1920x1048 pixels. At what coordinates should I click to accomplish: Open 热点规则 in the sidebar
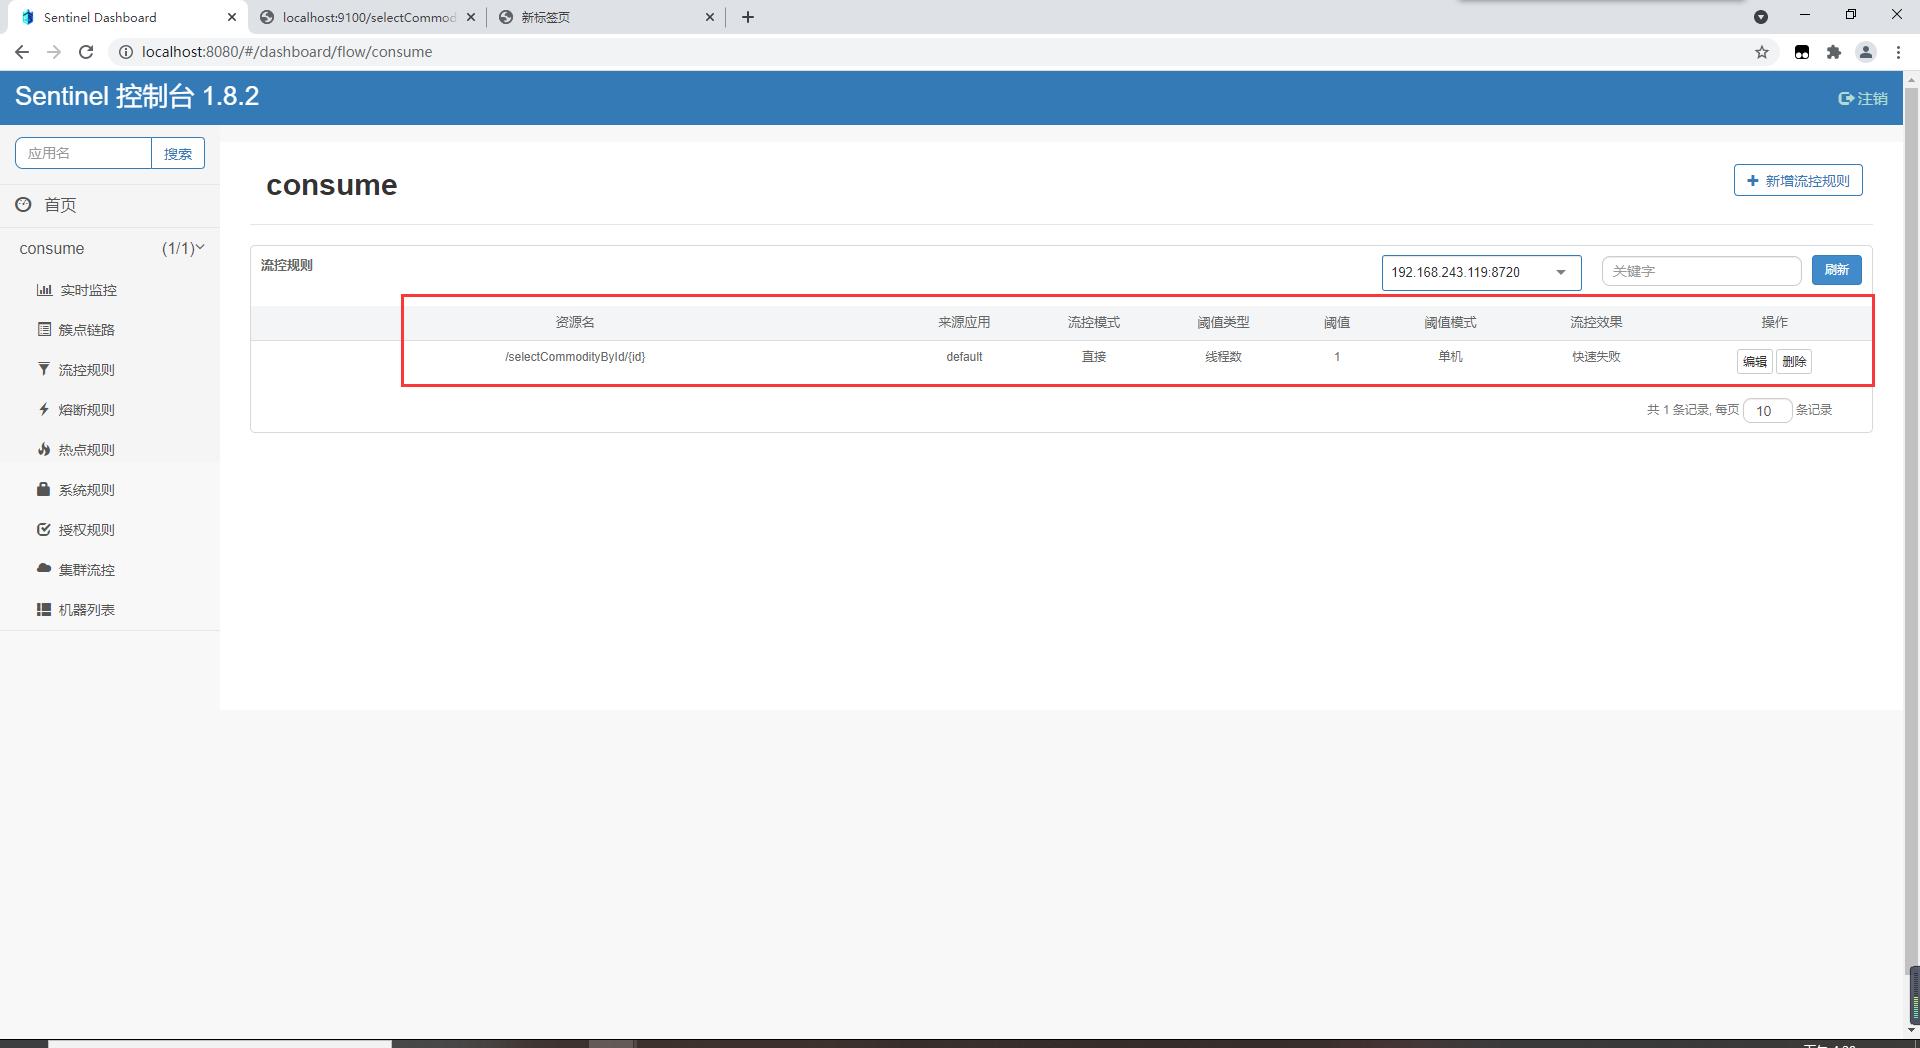(86, 450)
